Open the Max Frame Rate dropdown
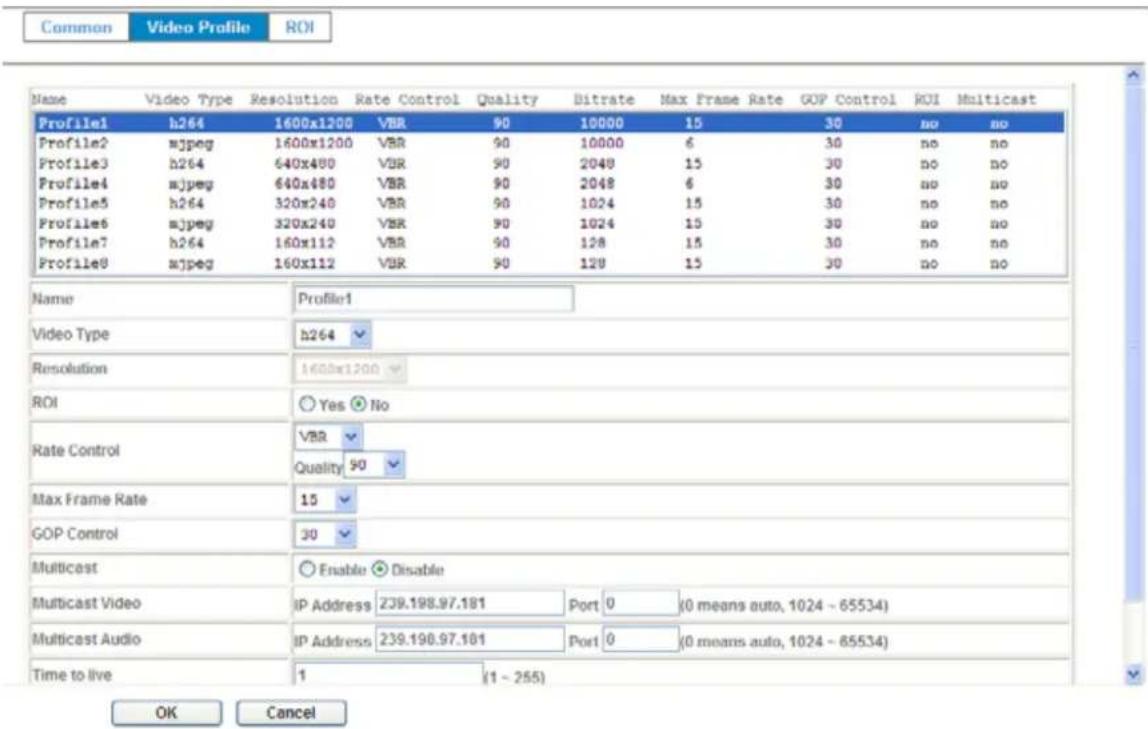Image resolution: width=1148 pixels, height=729 pixels. coord(324,500)
